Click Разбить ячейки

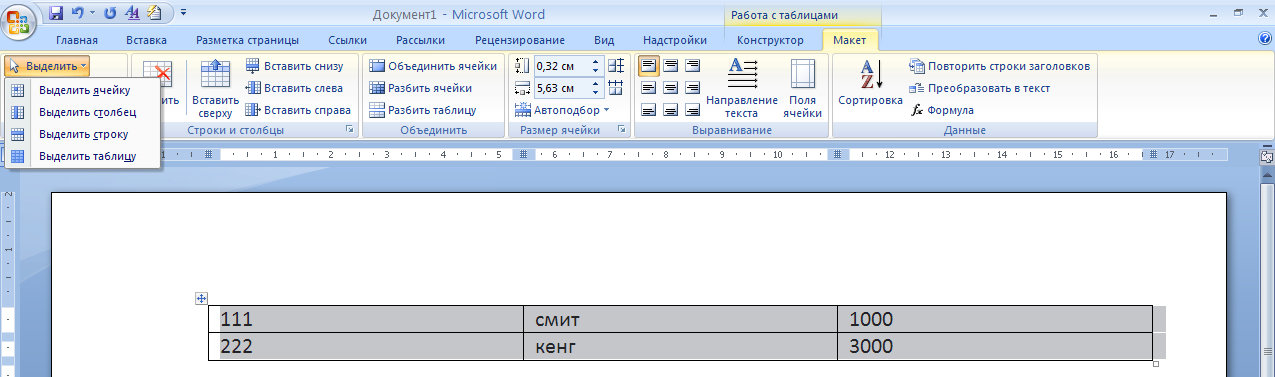421,88
